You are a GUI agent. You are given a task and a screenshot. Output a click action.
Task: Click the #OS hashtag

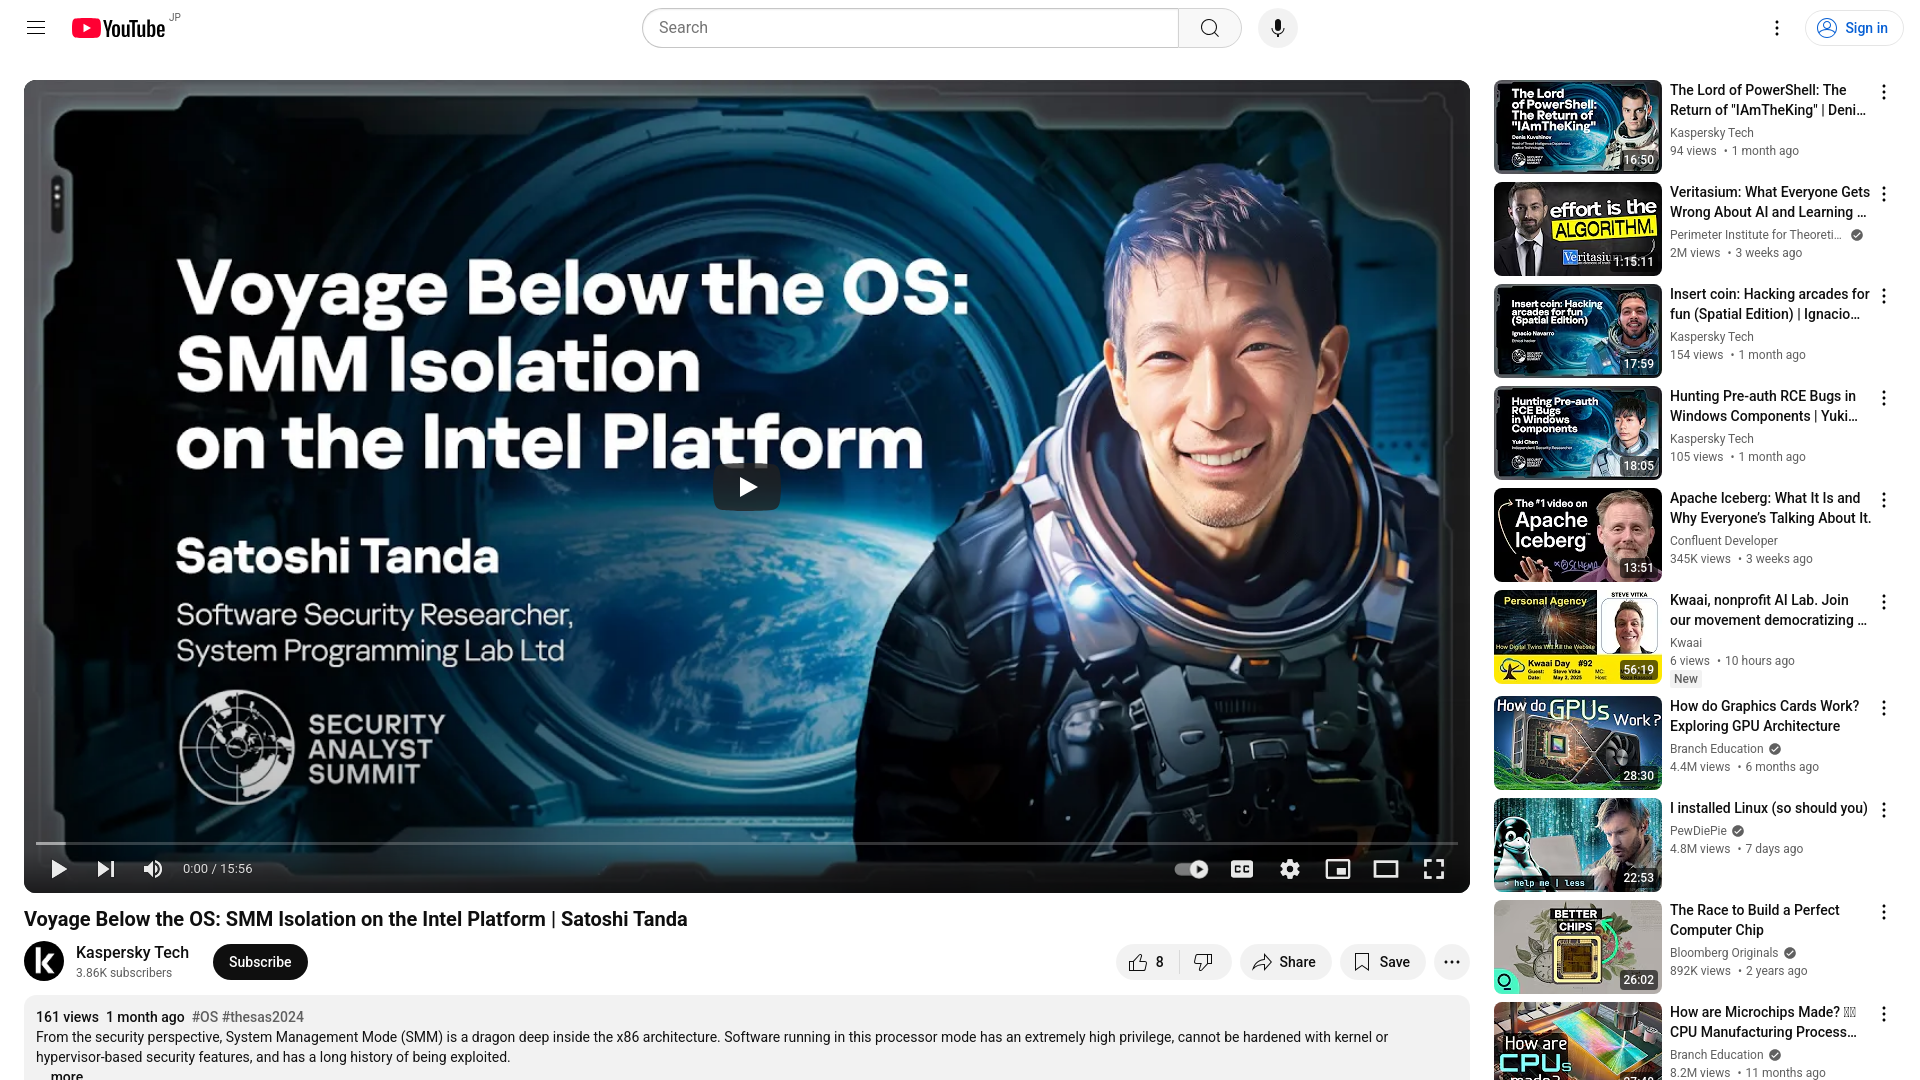(205, 1017)
